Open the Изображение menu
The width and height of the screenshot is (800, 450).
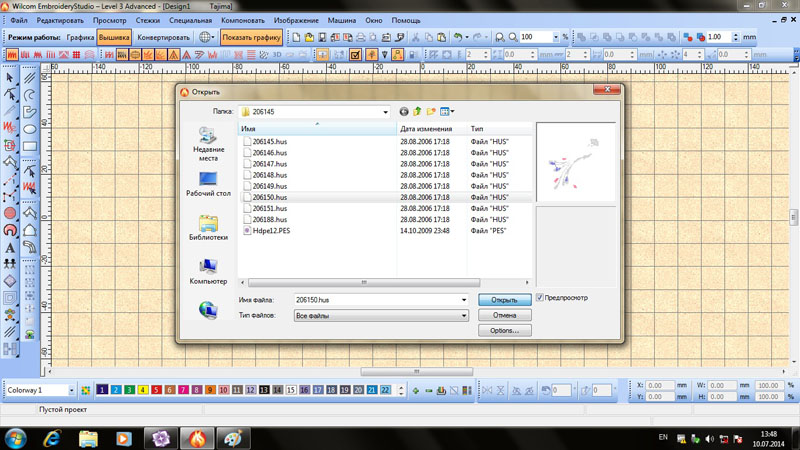click(x=297, y=20)
